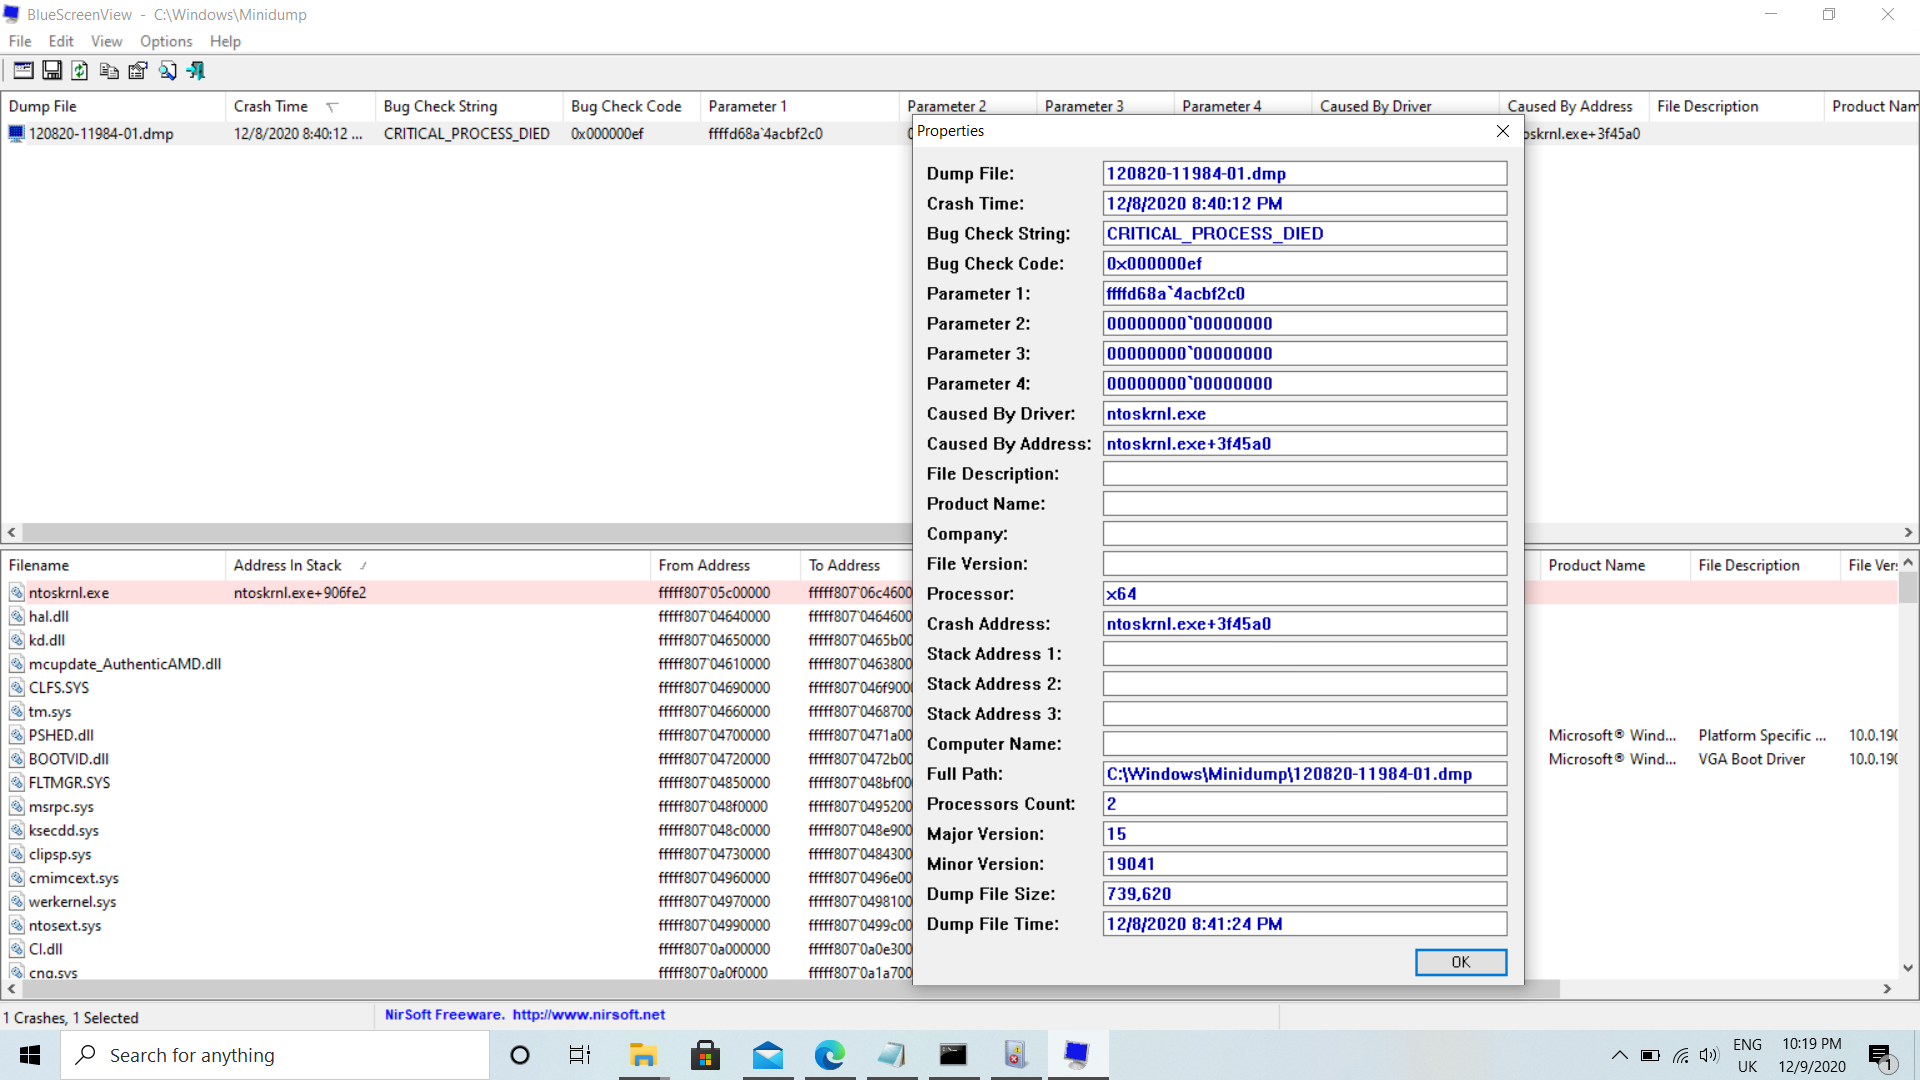
Task: Open Task View on the taskbar
Action: (580, 1055)
